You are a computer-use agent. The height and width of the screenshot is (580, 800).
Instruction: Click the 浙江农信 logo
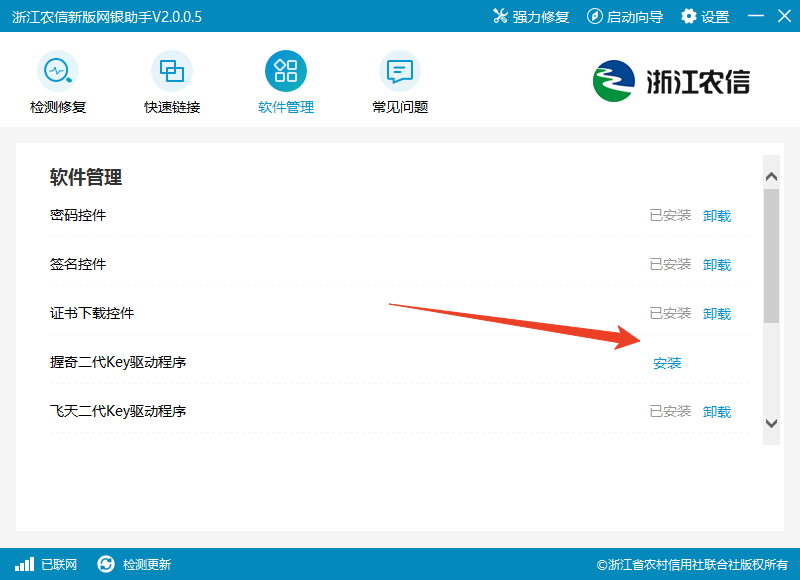coord(667,81)
